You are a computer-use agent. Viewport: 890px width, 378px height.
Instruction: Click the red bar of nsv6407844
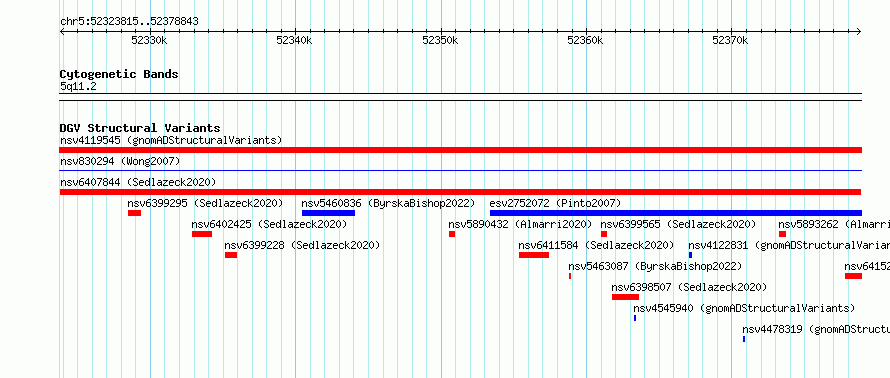(x=460, y=192)
